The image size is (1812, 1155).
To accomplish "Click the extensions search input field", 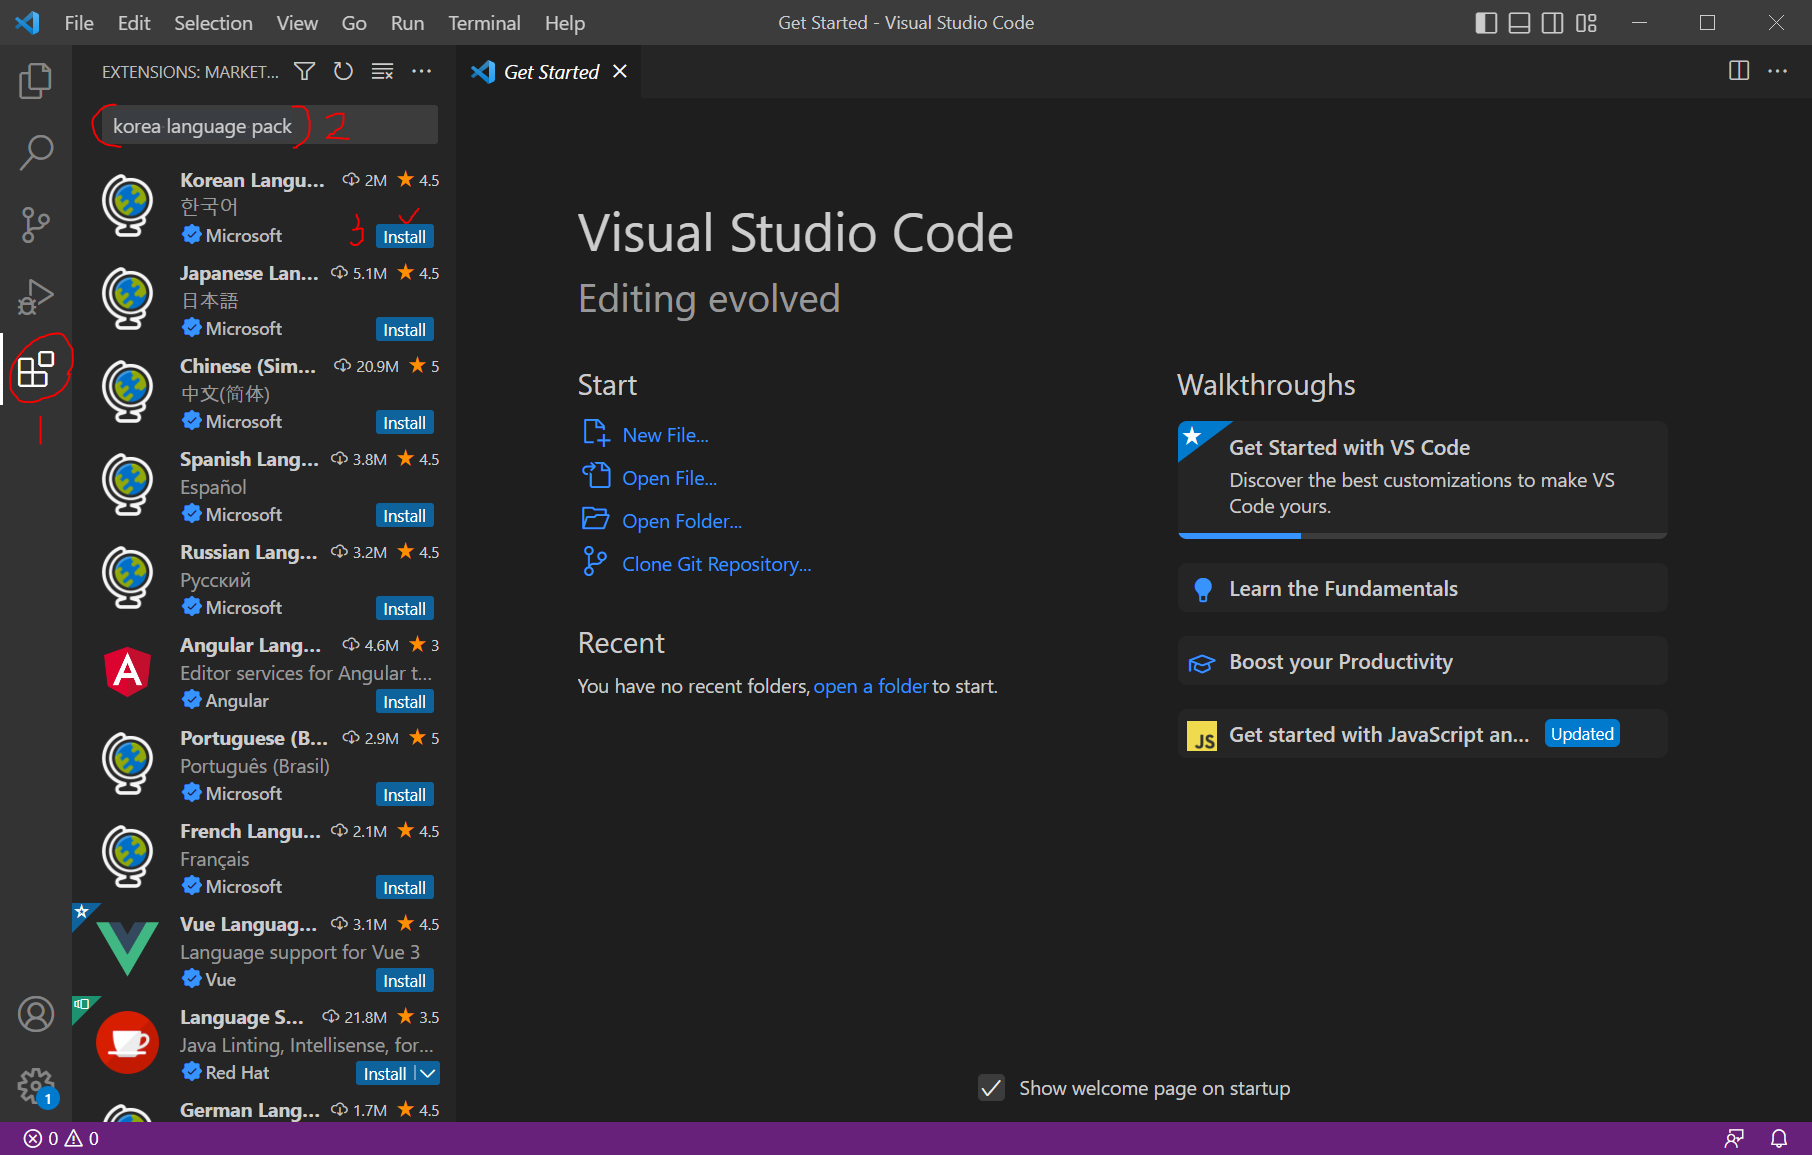I will tap(268, 126).
